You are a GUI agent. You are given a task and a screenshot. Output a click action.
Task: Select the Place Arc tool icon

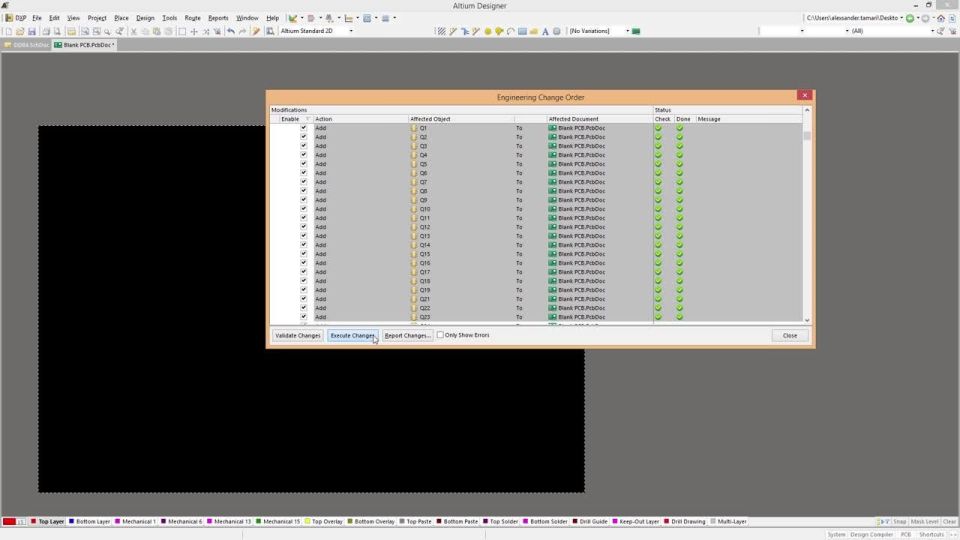click(511, 31)
